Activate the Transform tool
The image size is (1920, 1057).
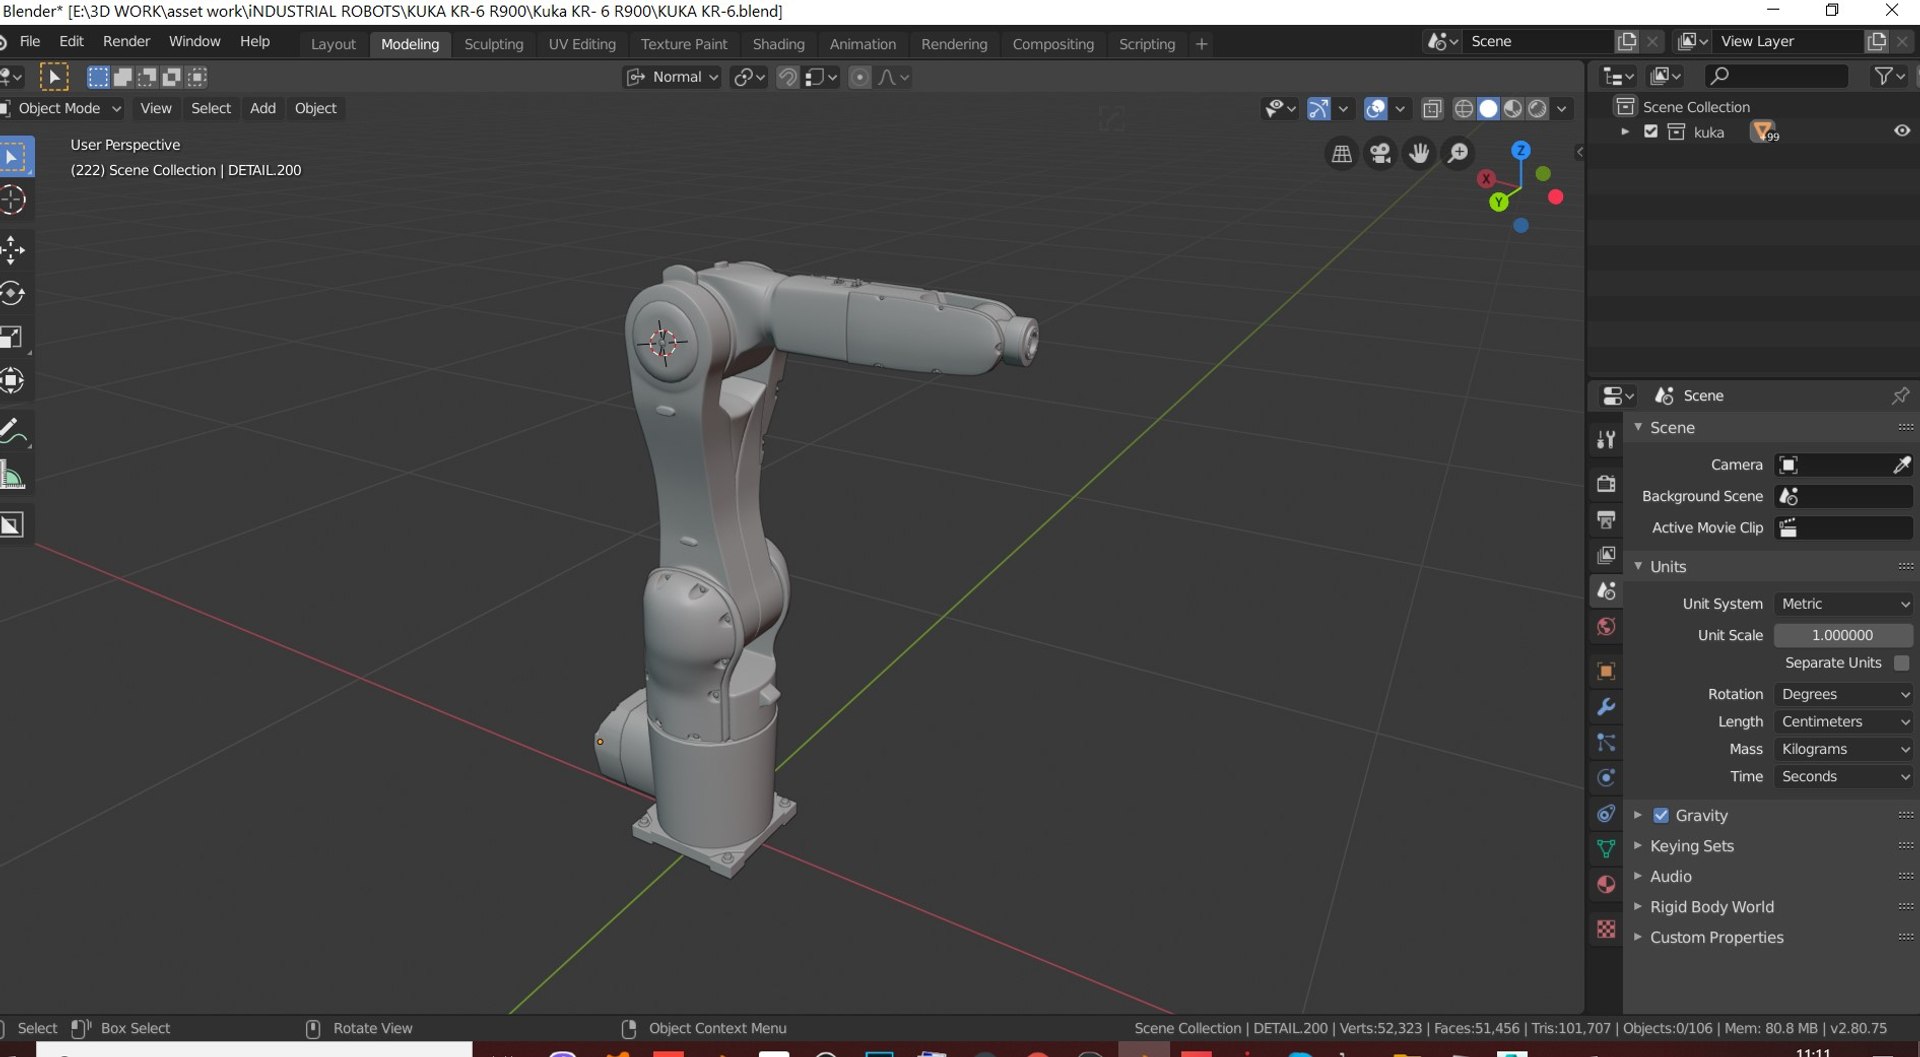coord(13,381)
